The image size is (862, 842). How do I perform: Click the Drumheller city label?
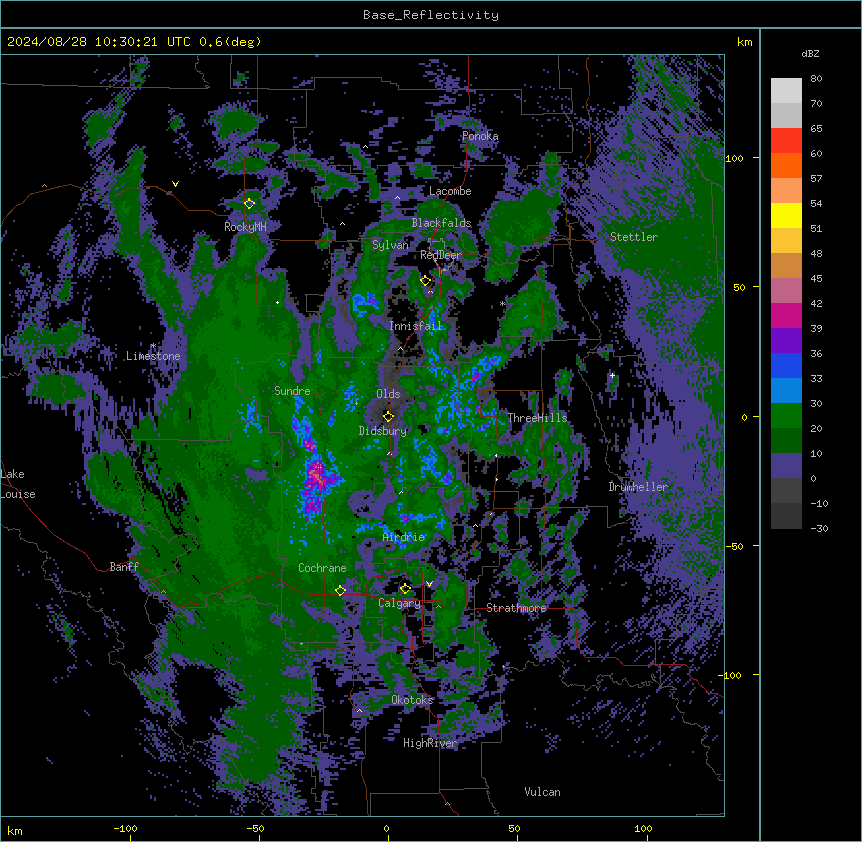(638, 487)
